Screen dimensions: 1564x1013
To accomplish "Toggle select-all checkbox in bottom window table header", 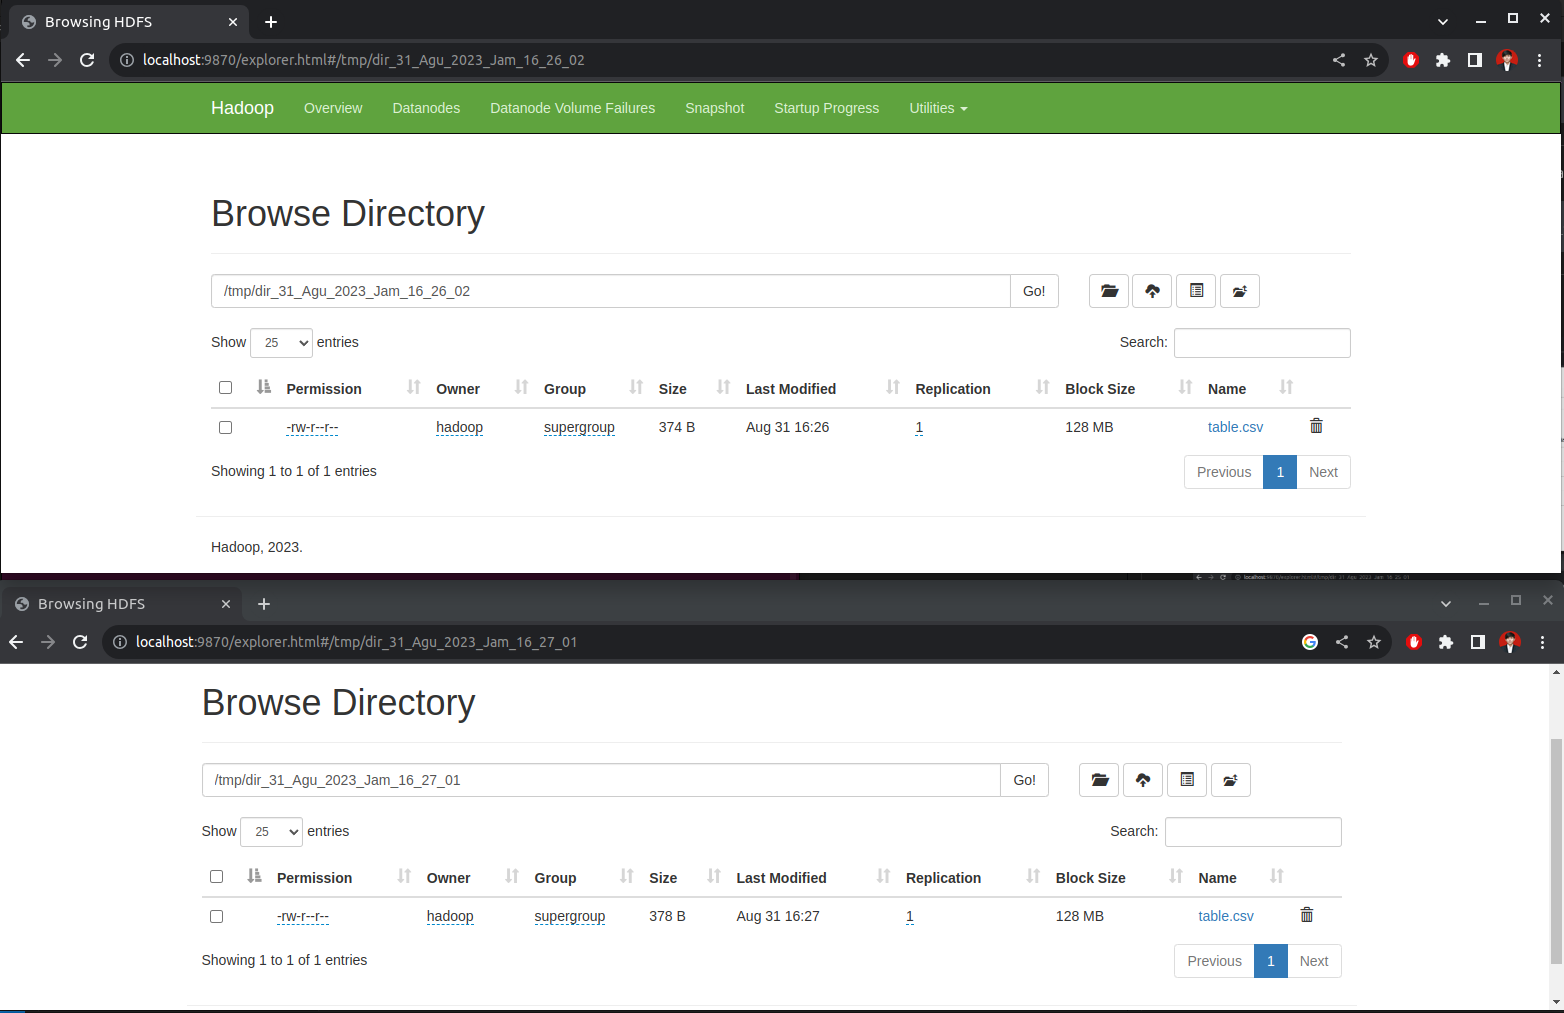I will point(216,877).
